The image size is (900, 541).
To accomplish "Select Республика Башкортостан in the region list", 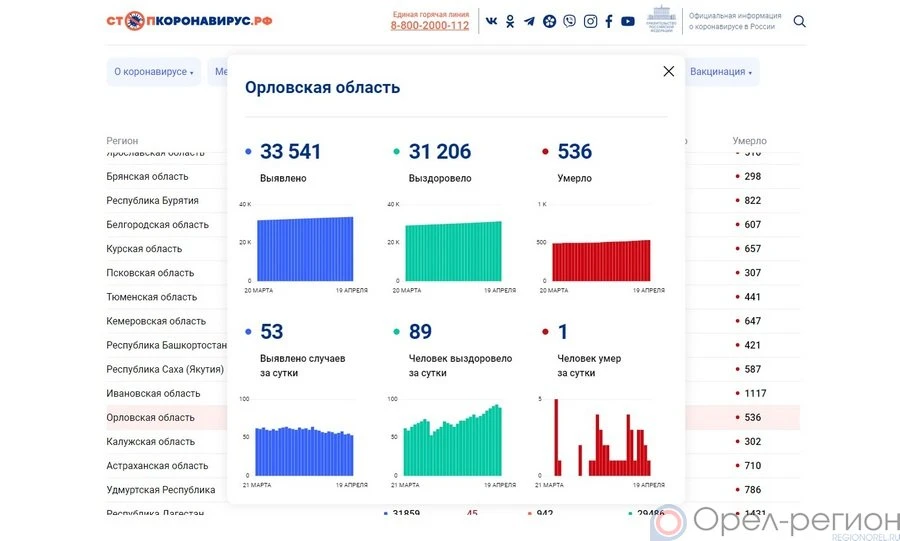I will click(x=164, y=346).
